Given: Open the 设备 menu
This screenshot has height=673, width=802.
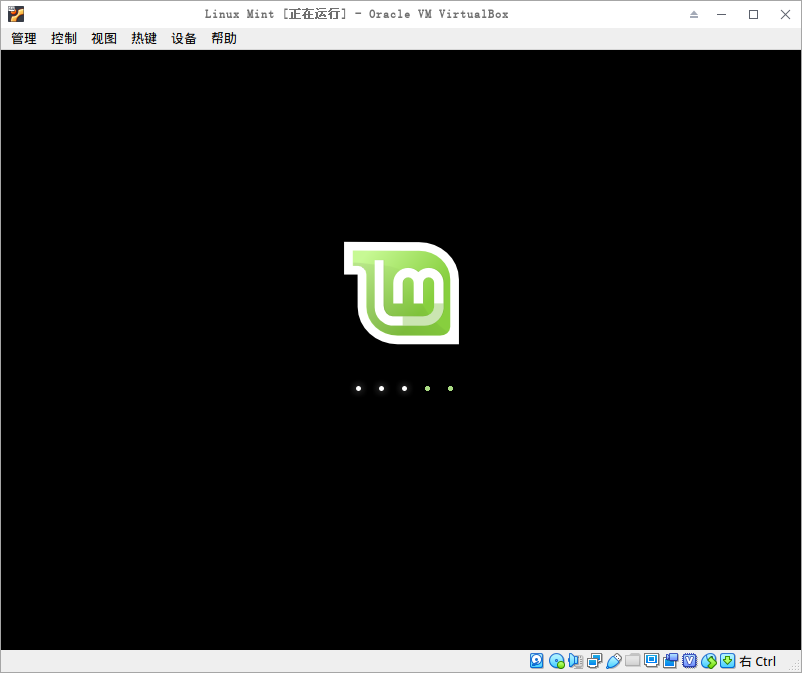Looking at the screenshot, I should (183, 38).
